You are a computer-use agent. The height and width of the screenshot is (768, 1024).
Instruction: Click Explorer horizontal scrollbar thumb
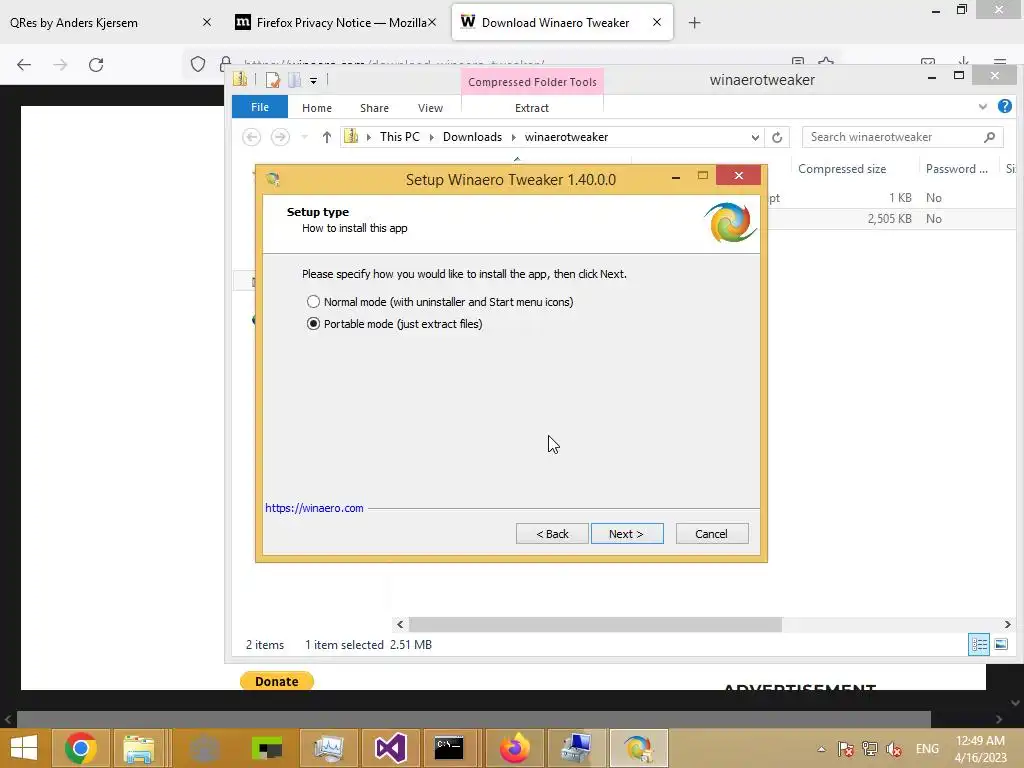click(x=595, y=624)
